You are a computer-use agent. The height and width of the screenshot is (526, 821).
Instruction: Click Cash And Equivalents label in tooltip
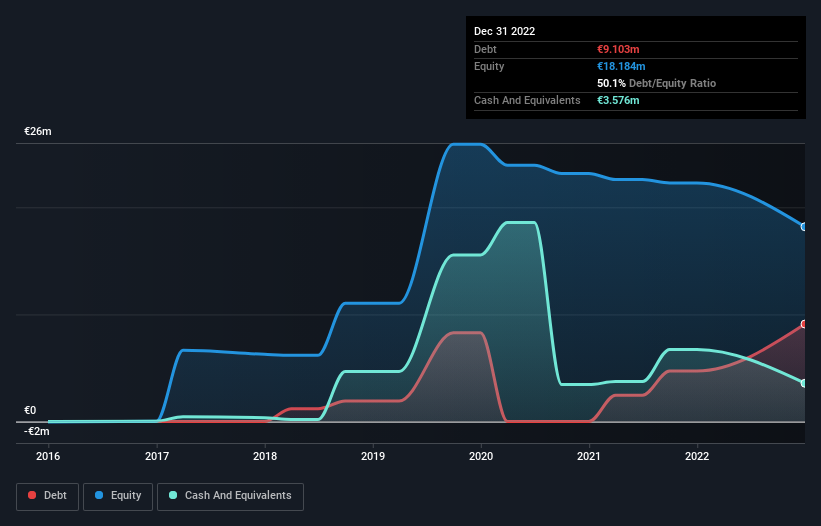[527, 100]
